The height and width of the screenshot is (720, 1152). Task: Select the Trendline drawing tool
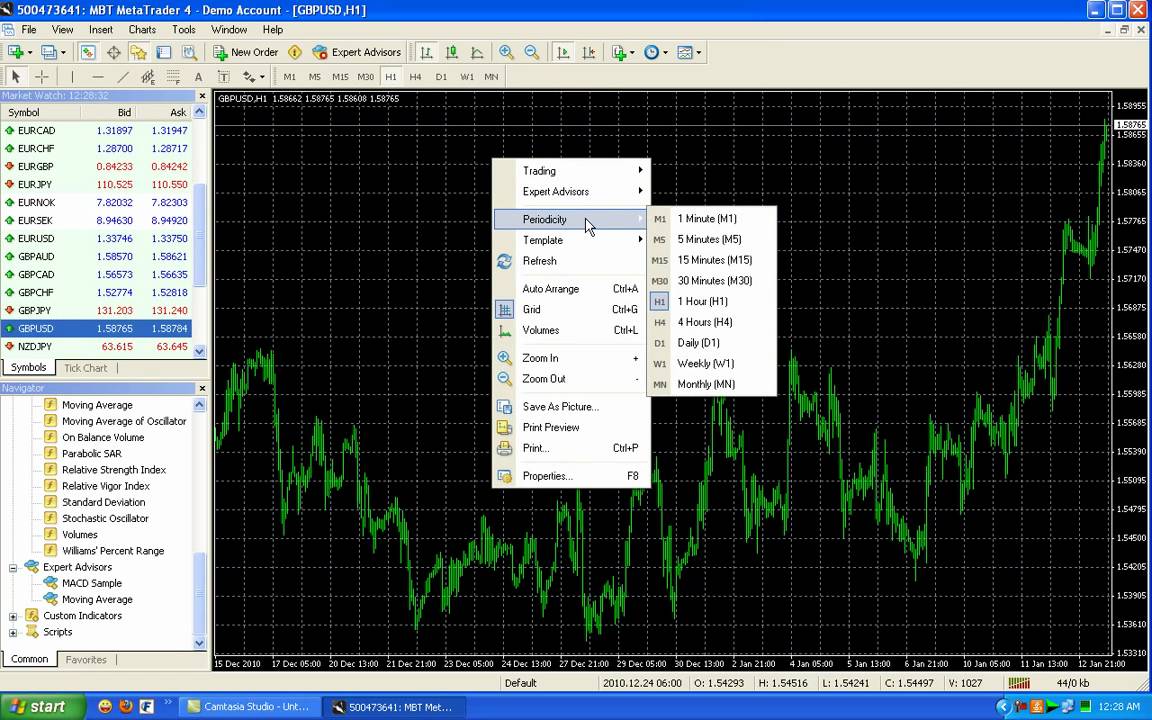[x=123, y=76]
